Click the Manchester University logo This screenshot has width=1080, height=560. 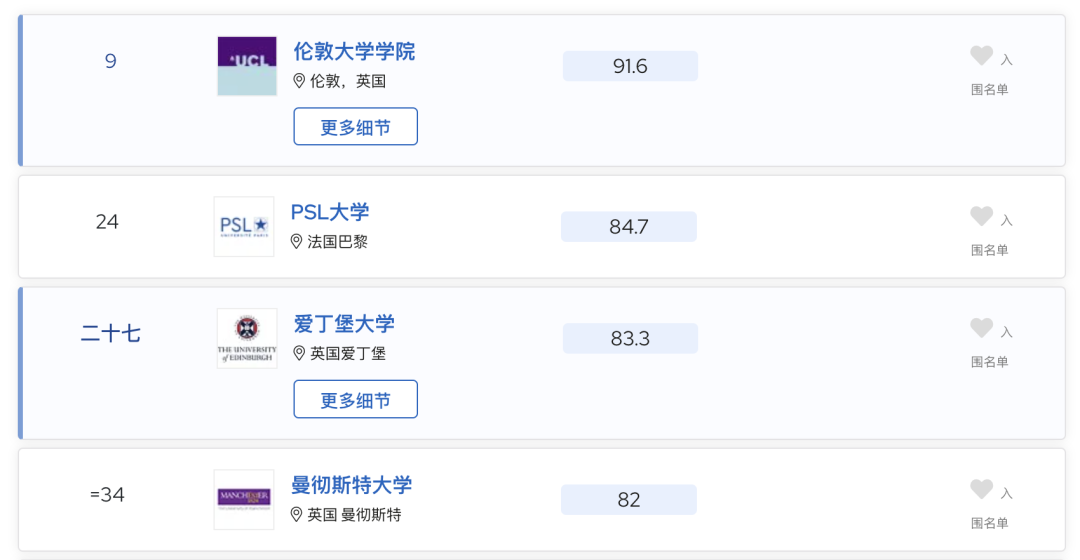244,499
